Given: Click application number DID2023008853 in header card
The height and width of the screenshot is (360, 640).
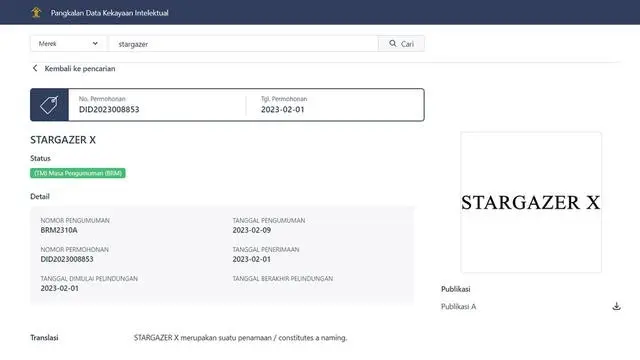Looking at the screenshot, I should pyautogui.click(x=109, y=109).
